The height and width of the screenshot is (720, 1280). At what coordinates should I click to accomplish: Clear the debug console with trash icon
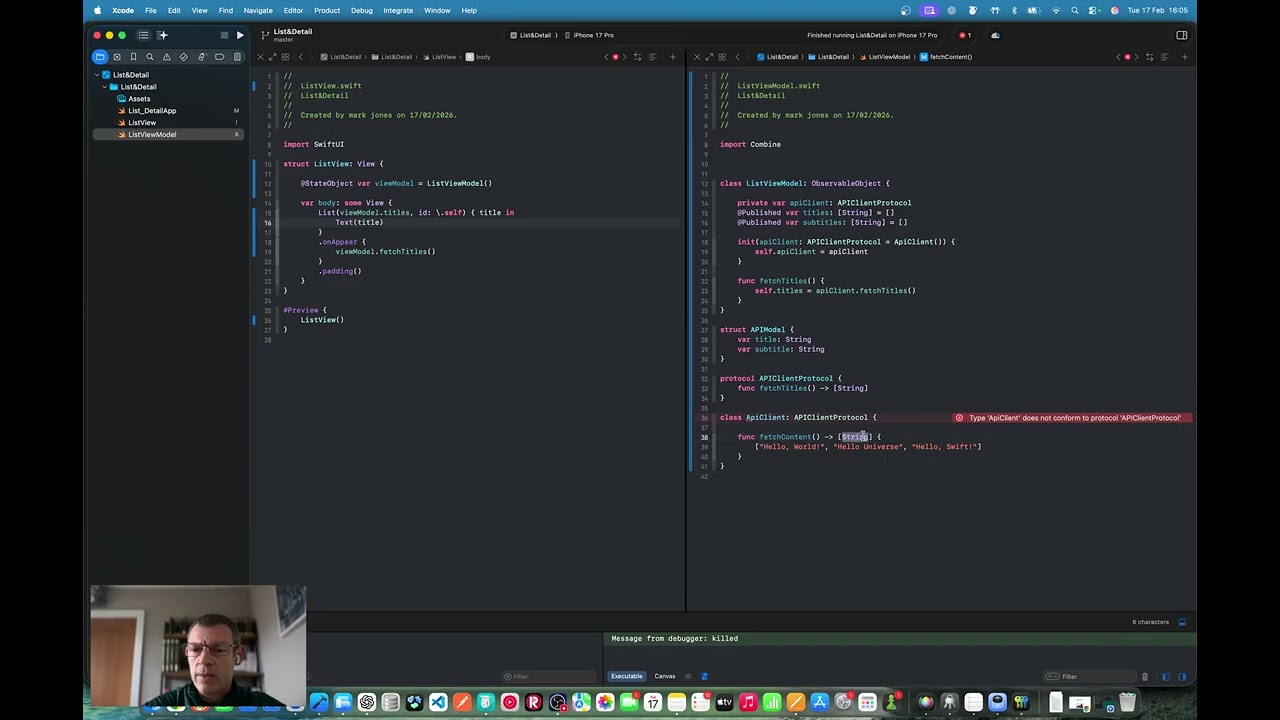tap(1145, 677)
